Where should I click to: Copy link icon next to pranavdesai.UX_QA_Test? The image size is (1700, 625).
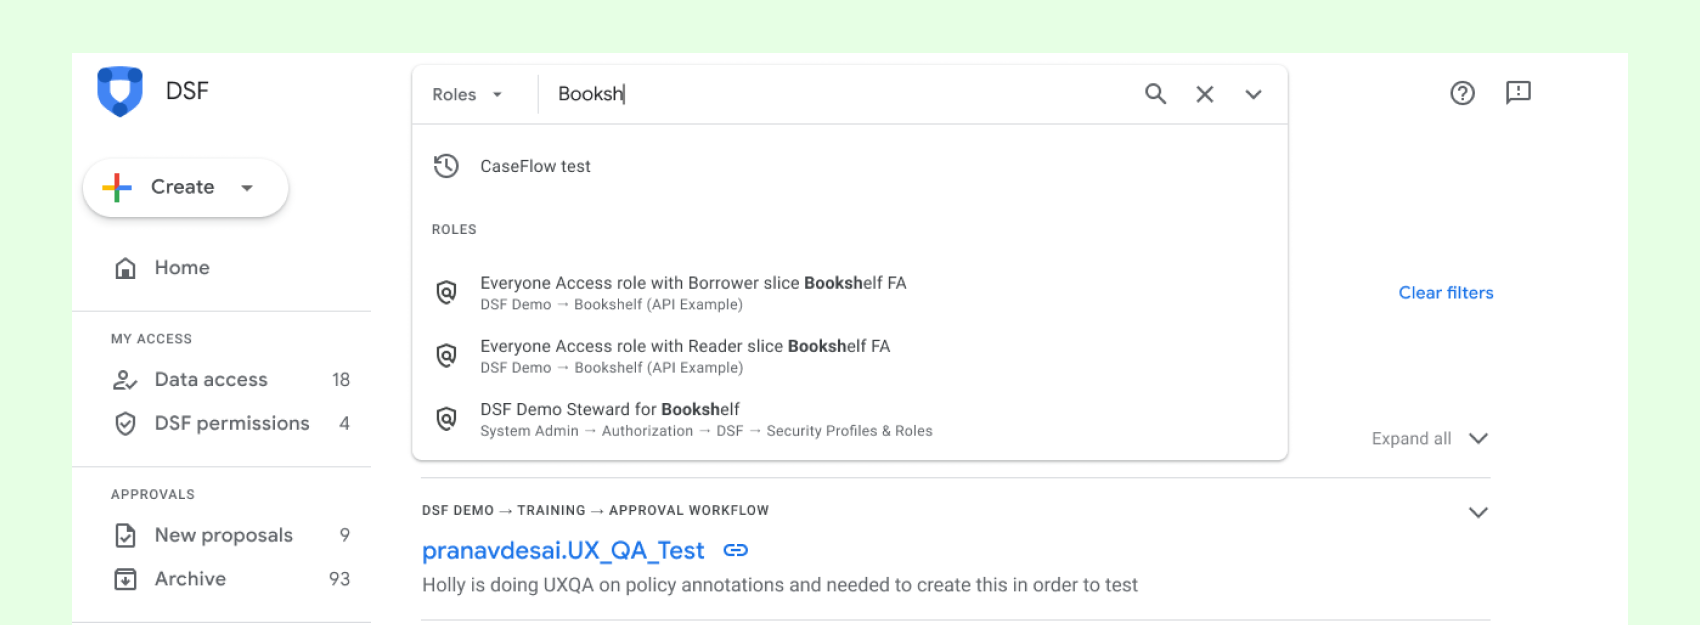click(x=736, y=550)
